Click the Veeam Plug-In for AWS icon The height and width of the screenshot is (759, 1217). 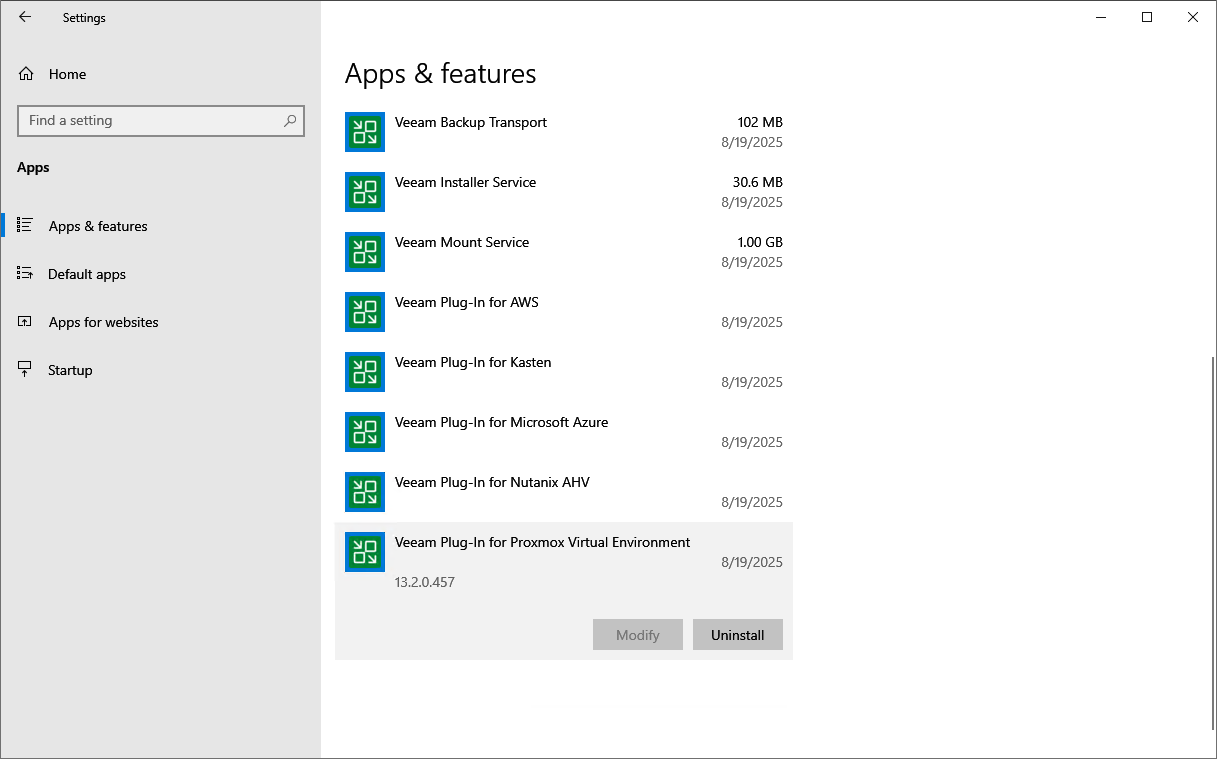(365, 312)
